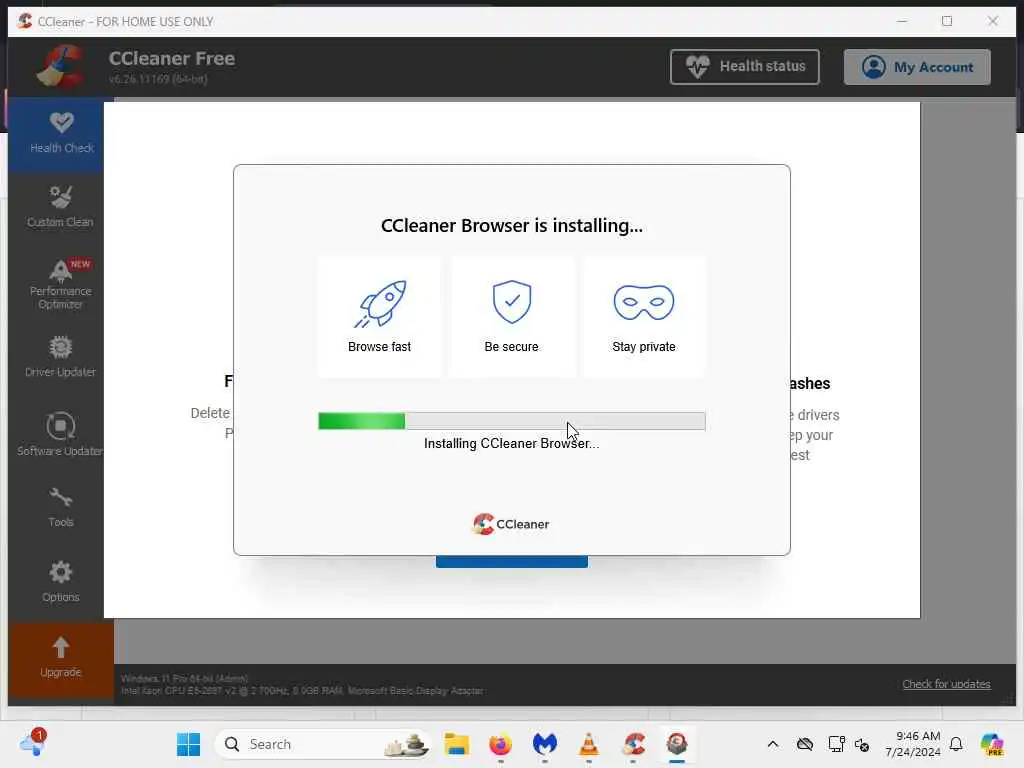This screenshot has width=1024, height=768.
Task: Open the Windows Start menu
Action: pos(189,744)
